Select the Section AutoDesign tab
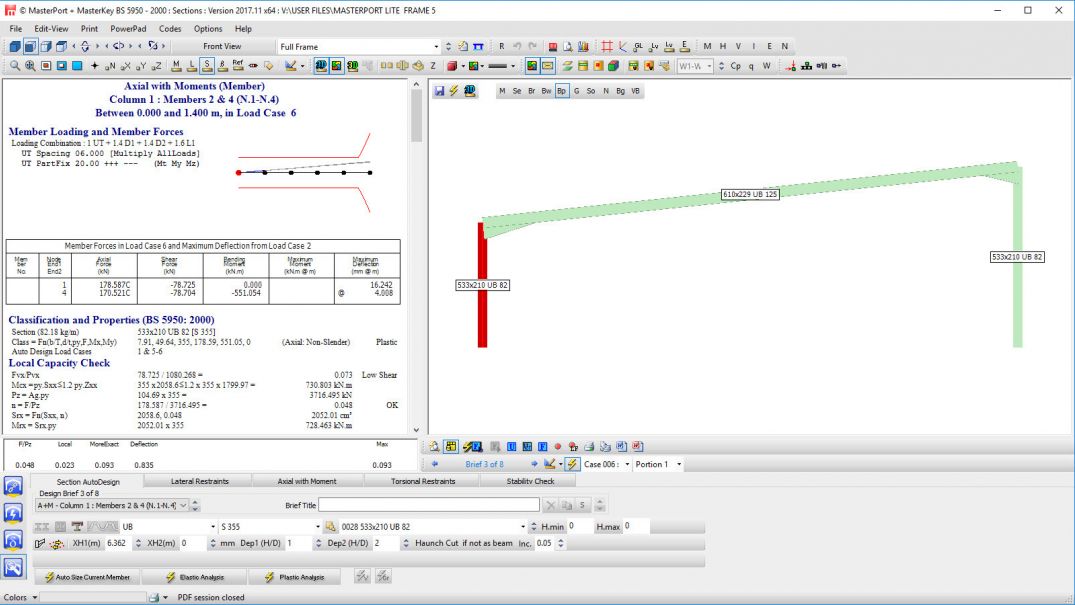The height and width of the screenshot is (605, 1075). (88, 482)
